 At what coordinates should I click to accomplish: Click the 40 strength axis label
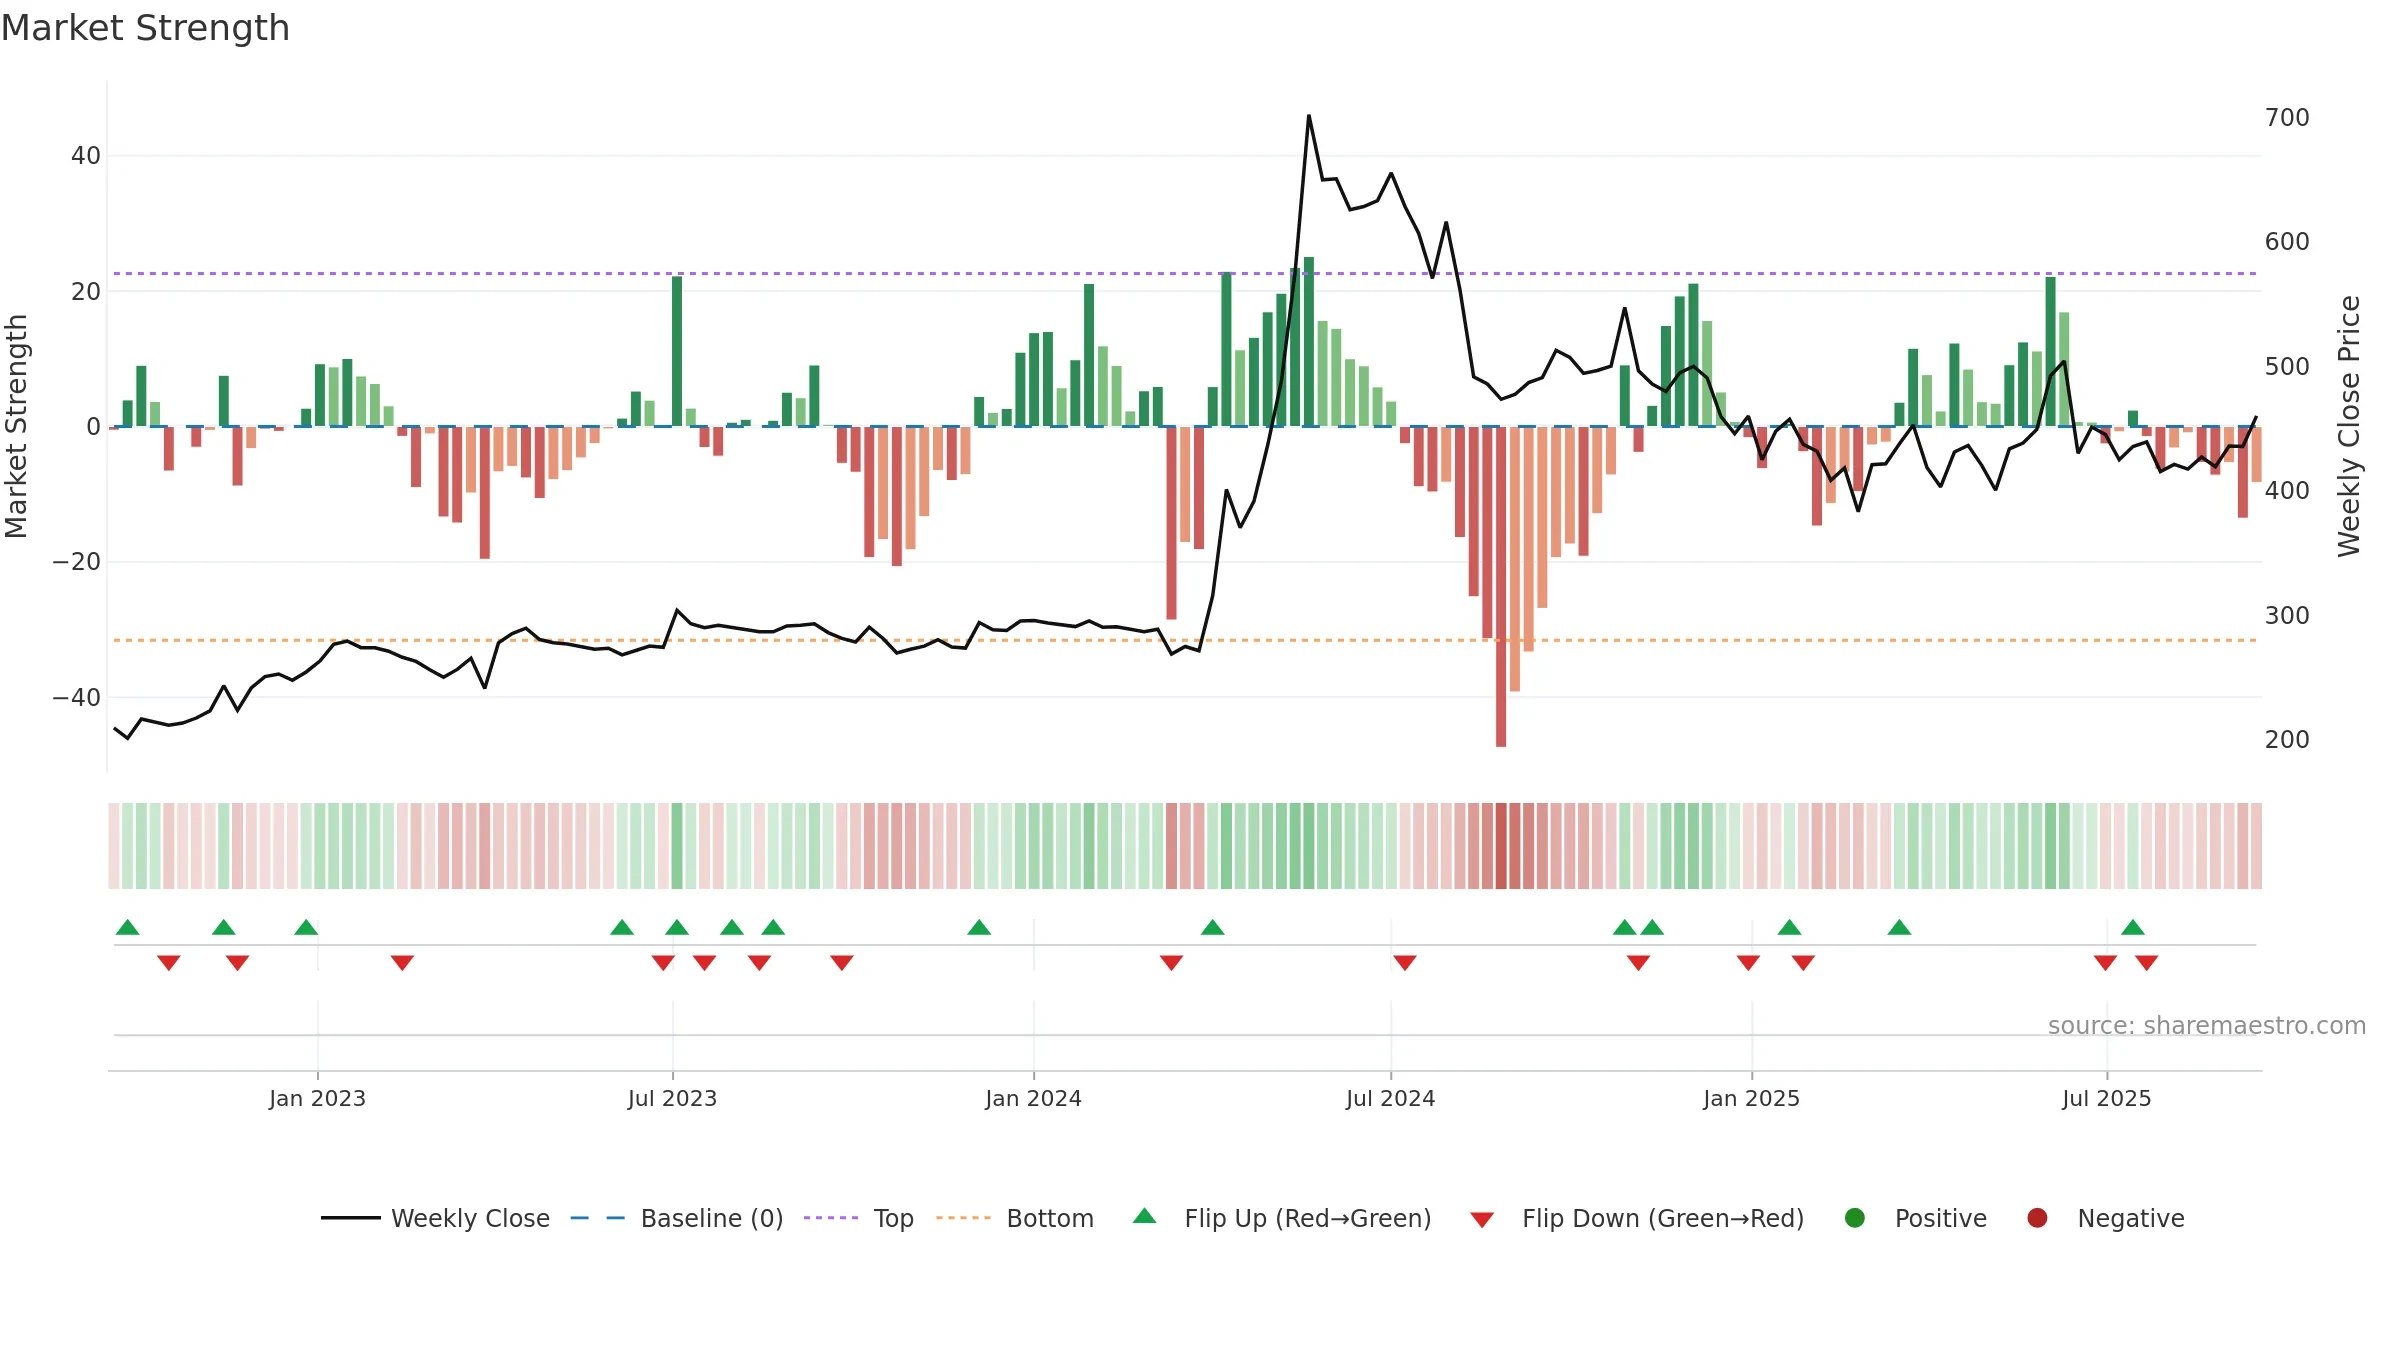point(85,156)
